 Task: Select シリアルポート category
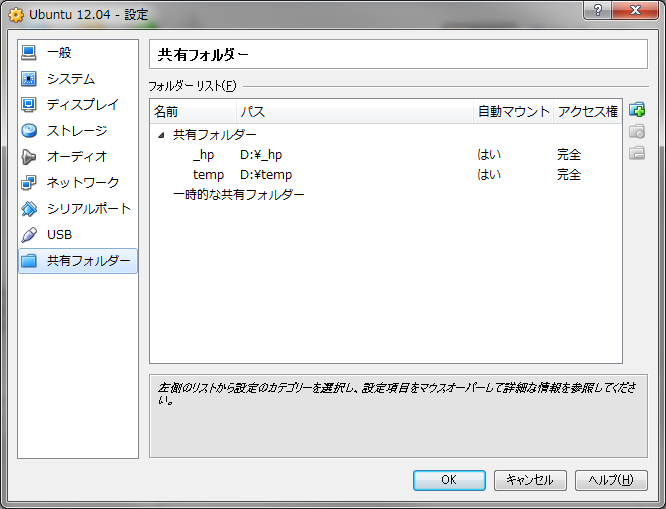89,209
